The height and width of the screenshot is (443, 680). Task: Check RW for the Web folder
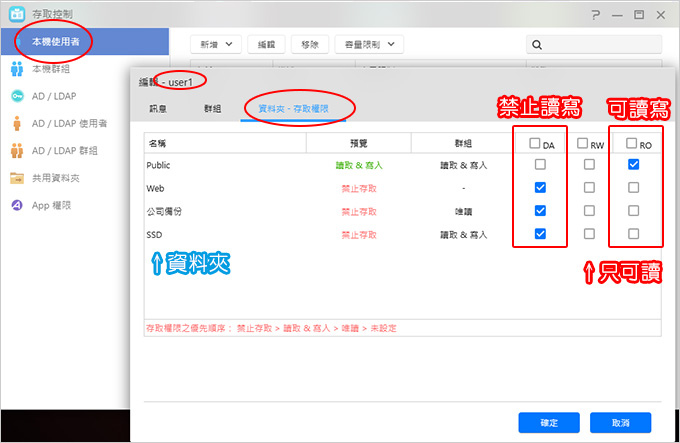tap(589, 188)
